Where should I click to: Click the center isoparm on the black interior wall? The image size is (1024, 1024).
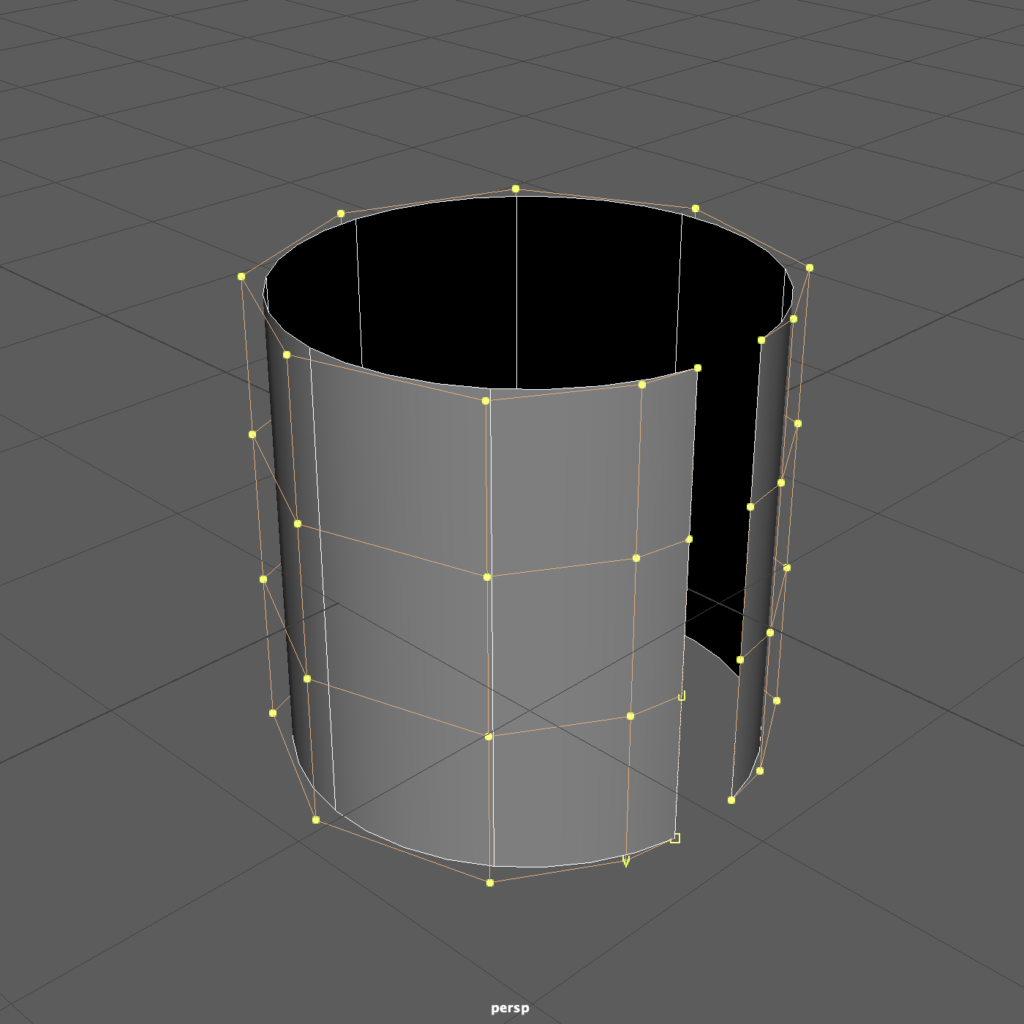516,290
